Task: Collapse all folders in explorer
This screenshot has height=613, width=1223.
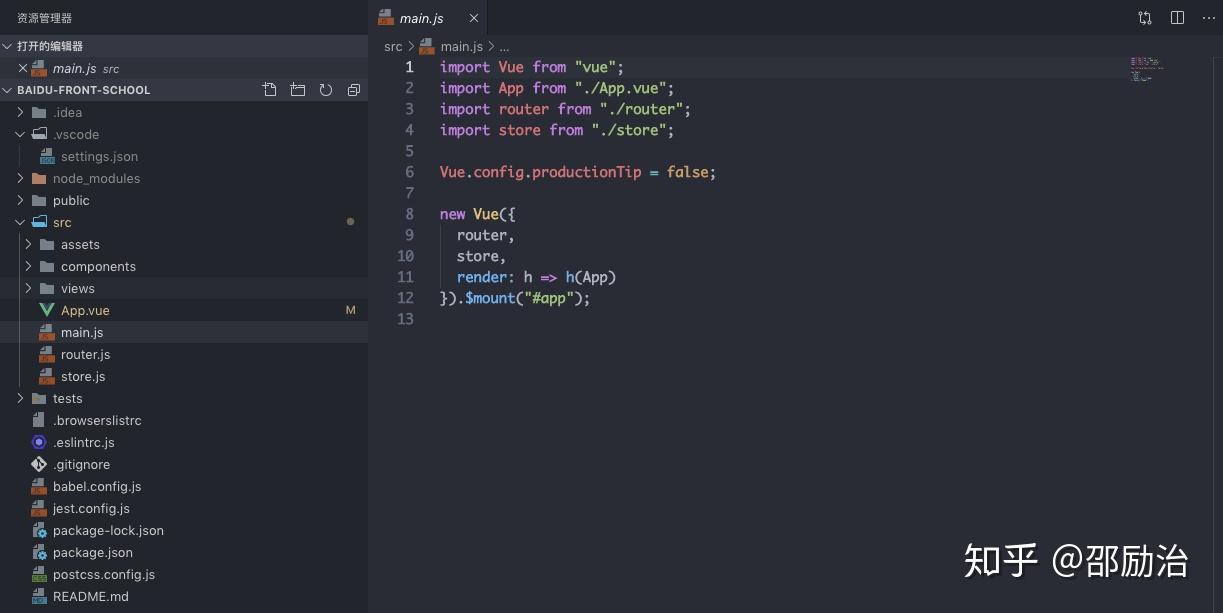Action: [x=354, y=90]
